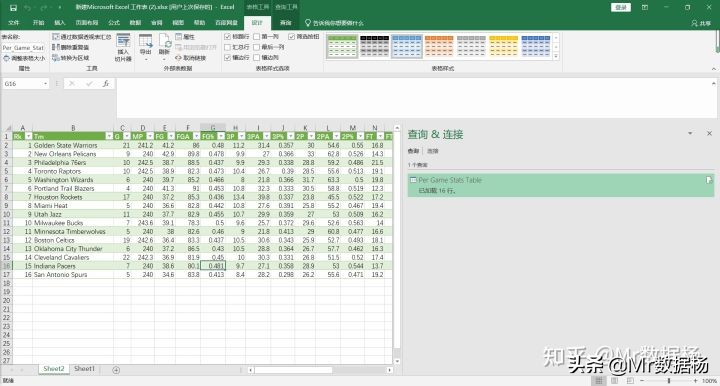Switch to Formulas (公式) tab
The width and height of the screenshot is (720, 386).
[x=114, y=22]
